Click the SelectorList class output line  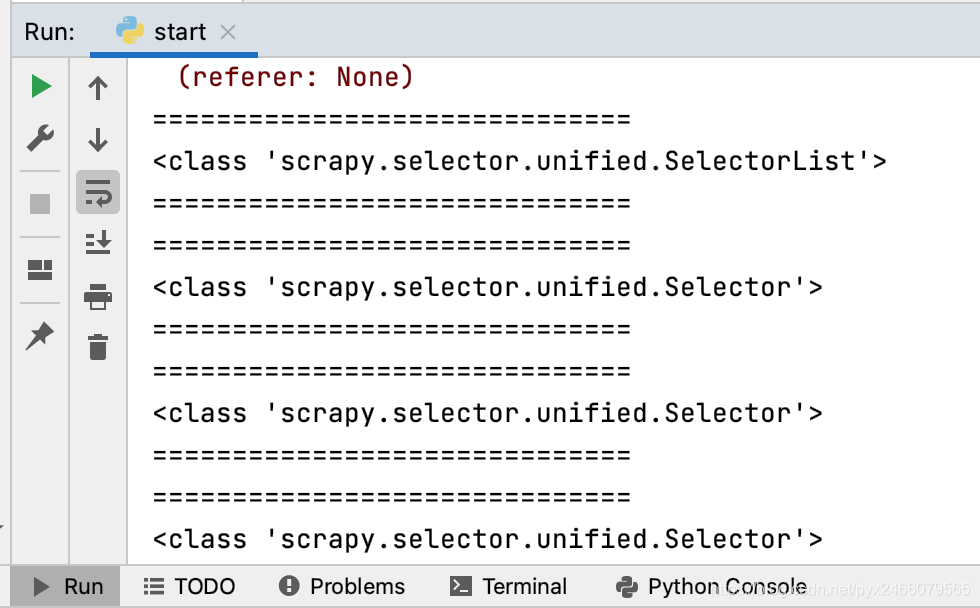519,162
